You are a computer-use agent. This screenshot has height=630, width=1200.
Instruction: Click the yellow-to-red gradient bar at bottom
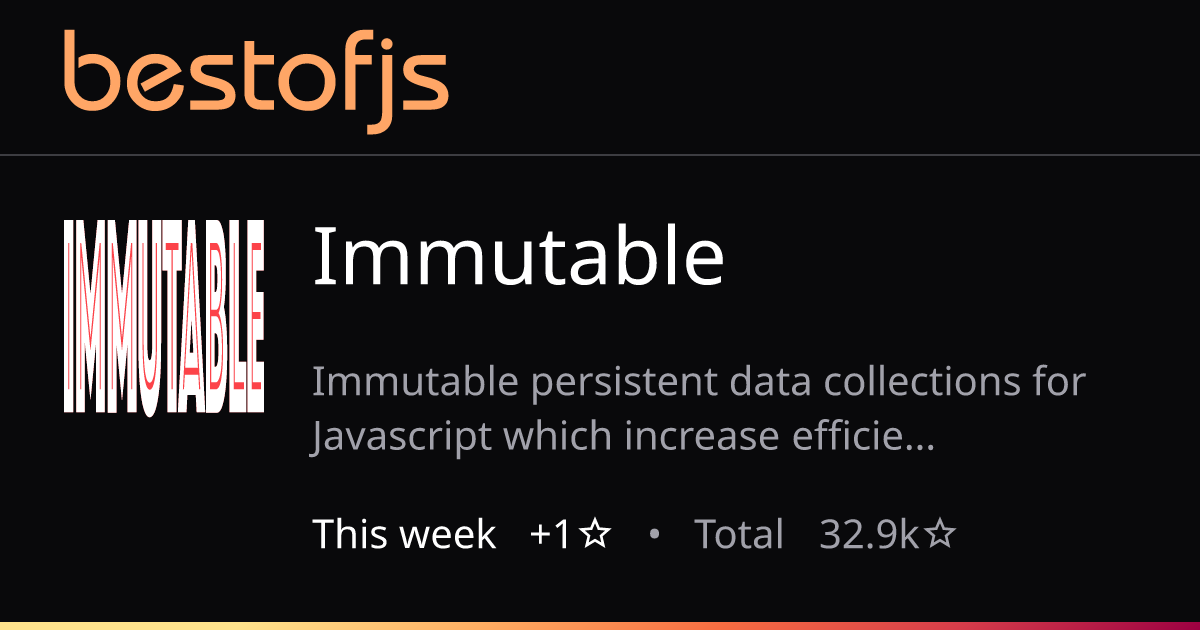click(600, 625)
